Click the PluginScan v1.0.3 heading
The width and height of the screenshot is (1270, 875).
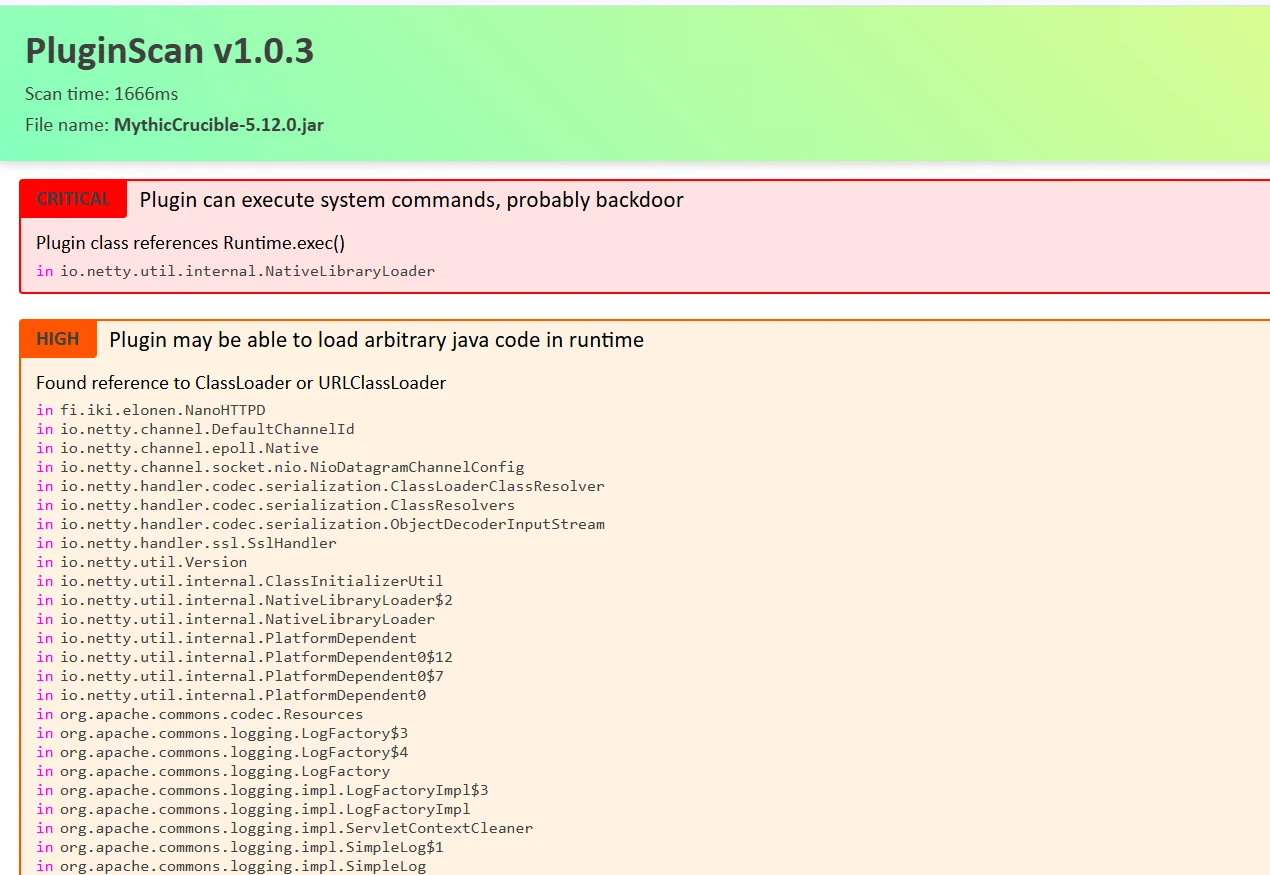coord(170,50)
